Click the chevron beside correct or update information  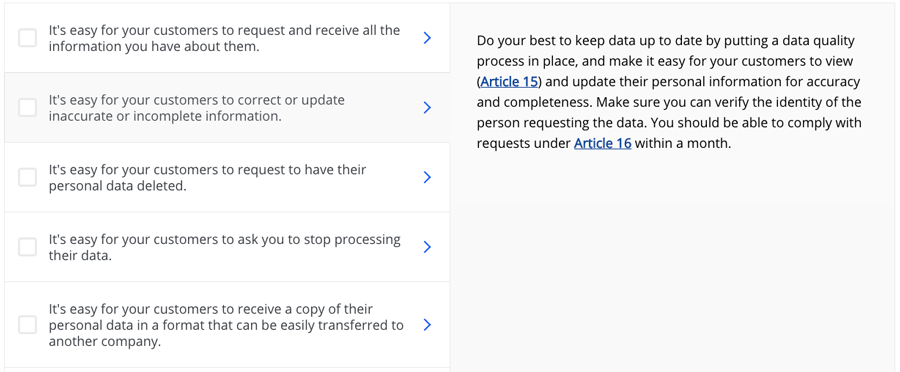pyautogui.click(x=426, y=107)
